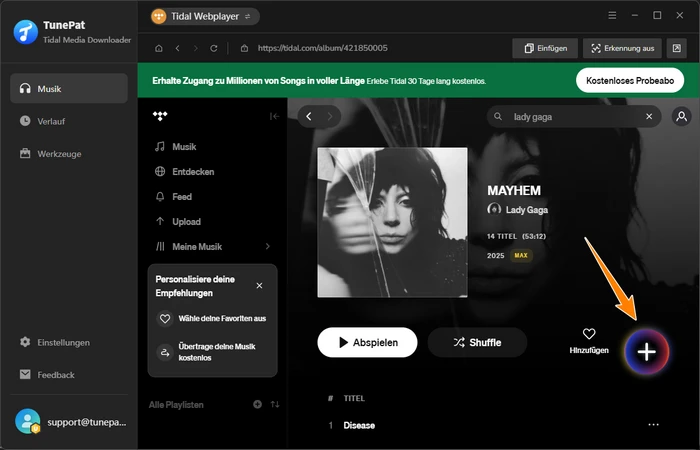This screenshot has height=450, width=700.
Task: Switch source via Tidal Webplayer selector
Action: [x=205, y=17]
